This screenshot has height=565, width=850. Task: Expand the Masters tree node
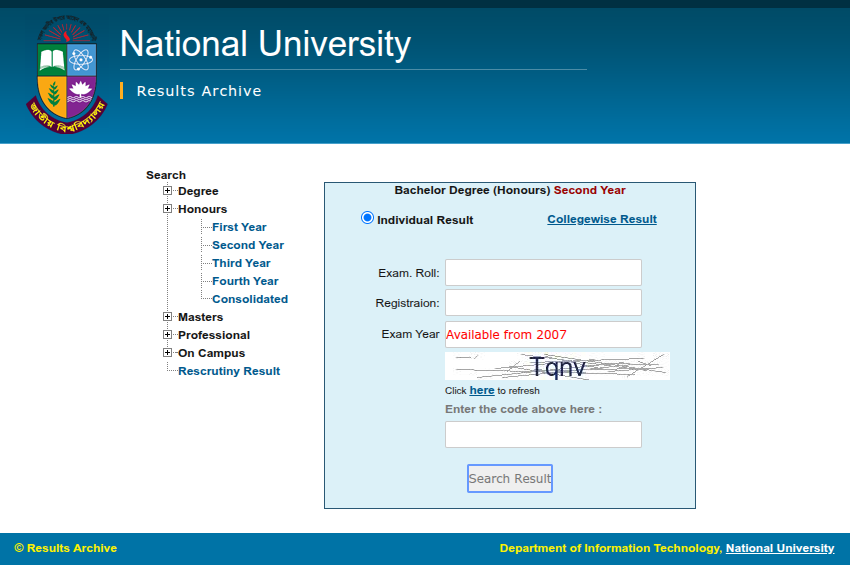click(x=168, y=316)
